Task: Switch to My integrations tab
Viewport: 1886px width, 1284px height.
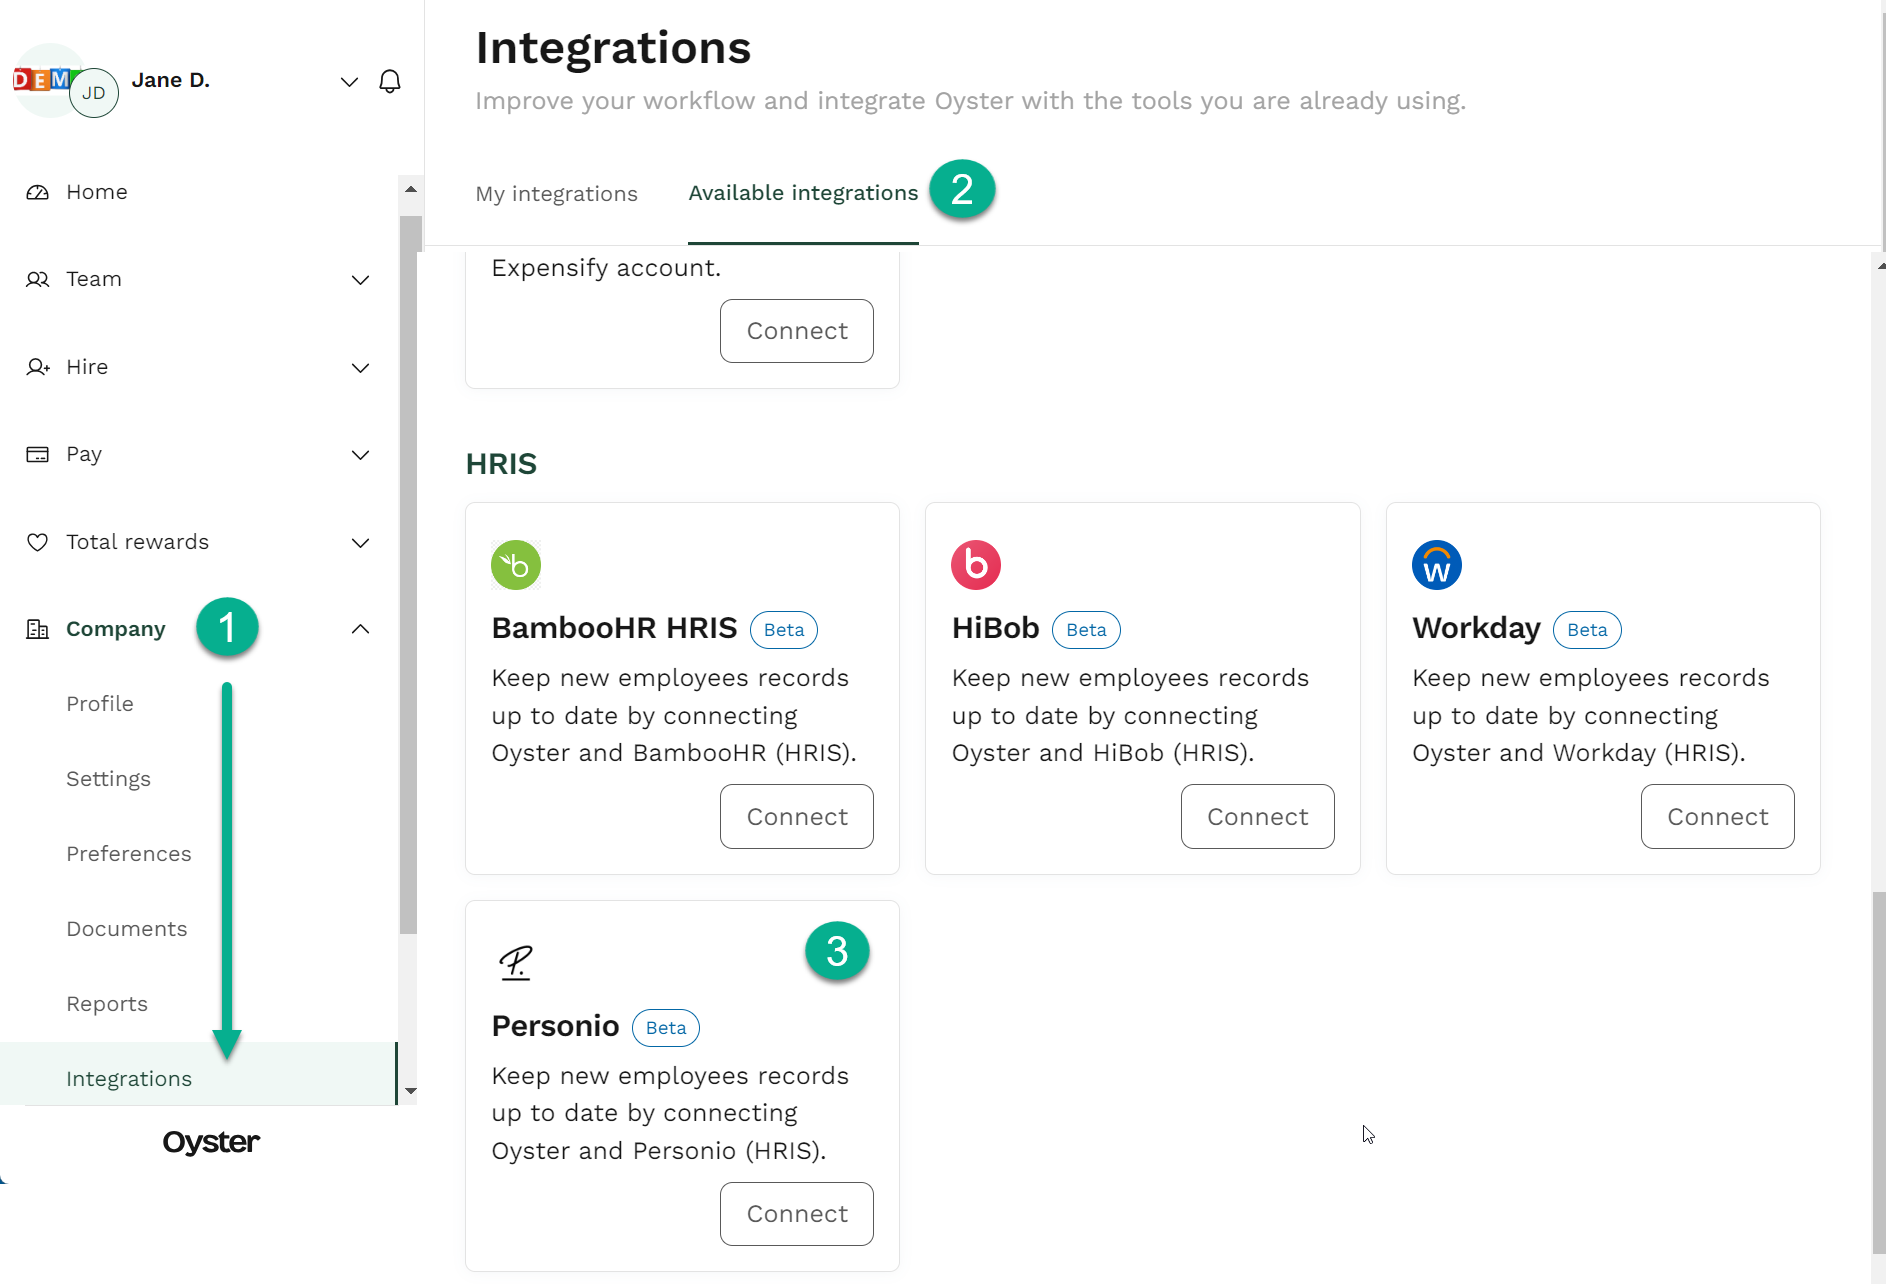Action: click(556, 194)
